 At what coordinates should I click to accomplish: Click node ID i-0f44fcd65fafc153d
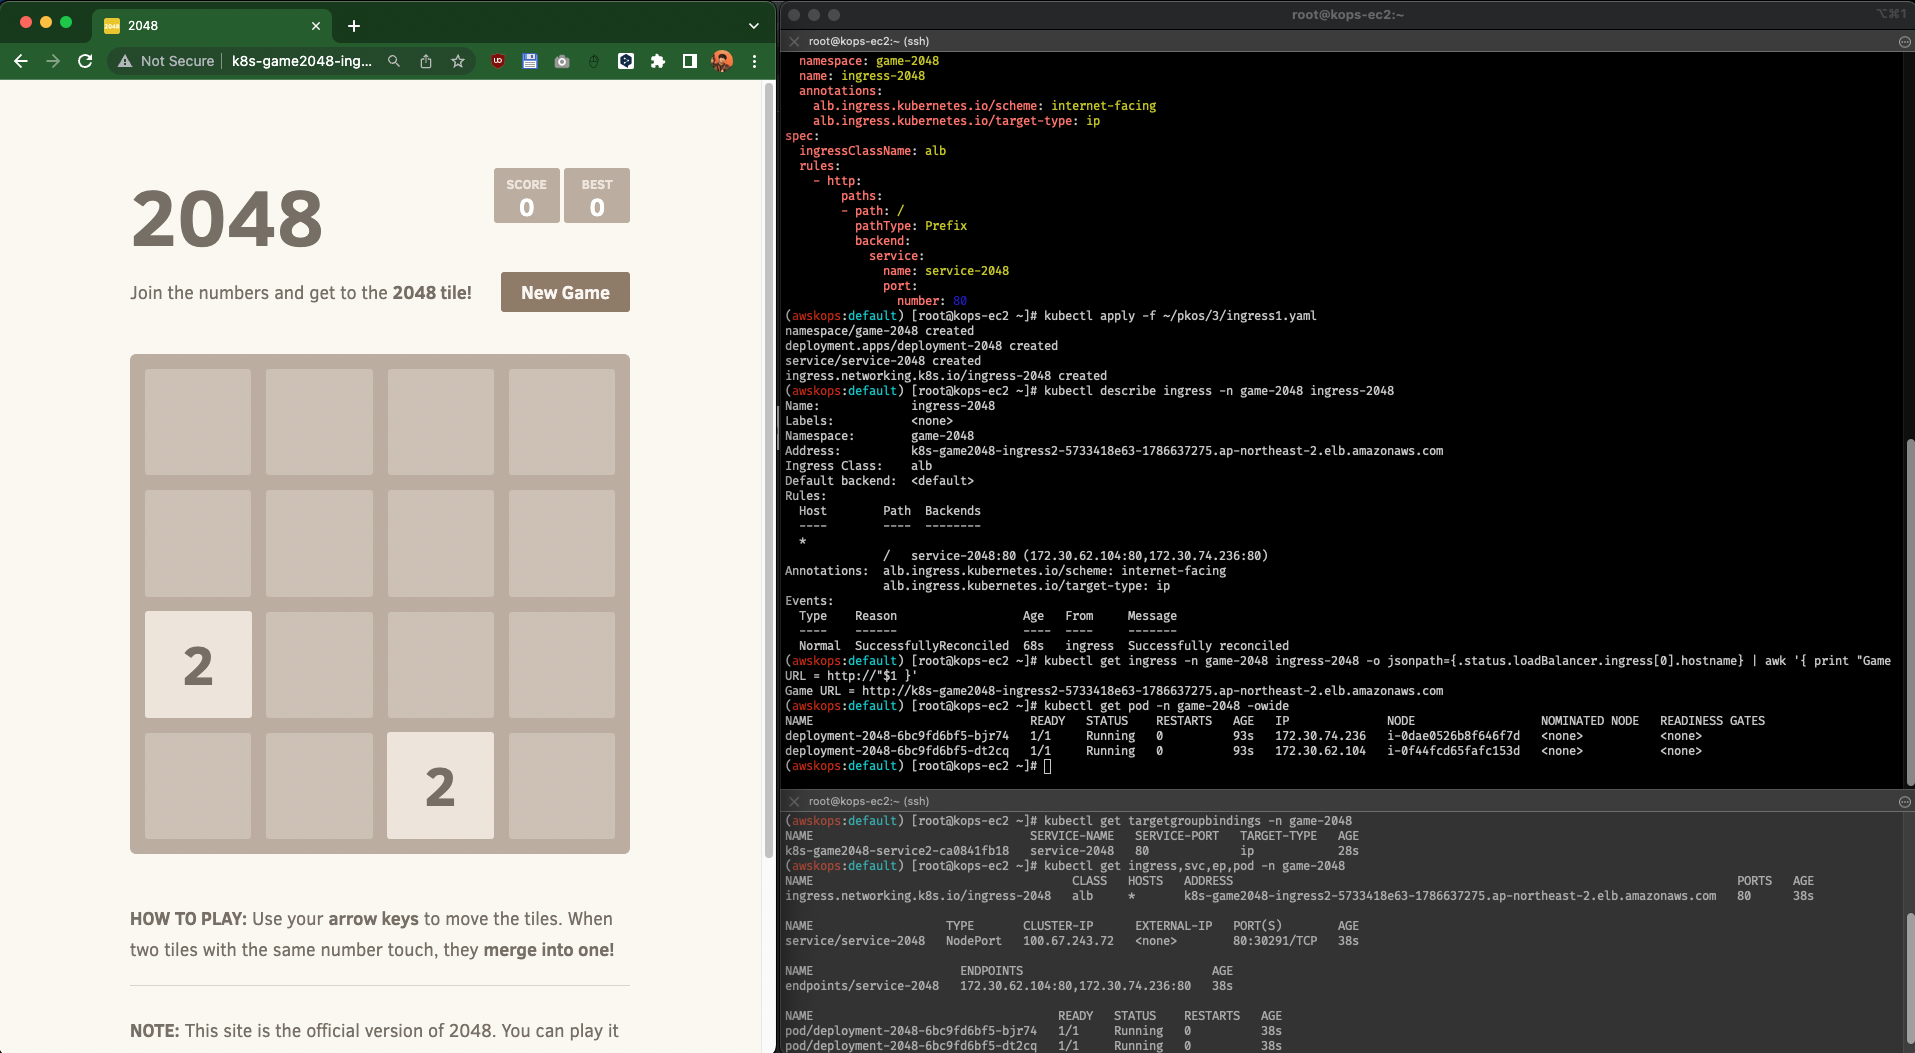[1453, 751]
